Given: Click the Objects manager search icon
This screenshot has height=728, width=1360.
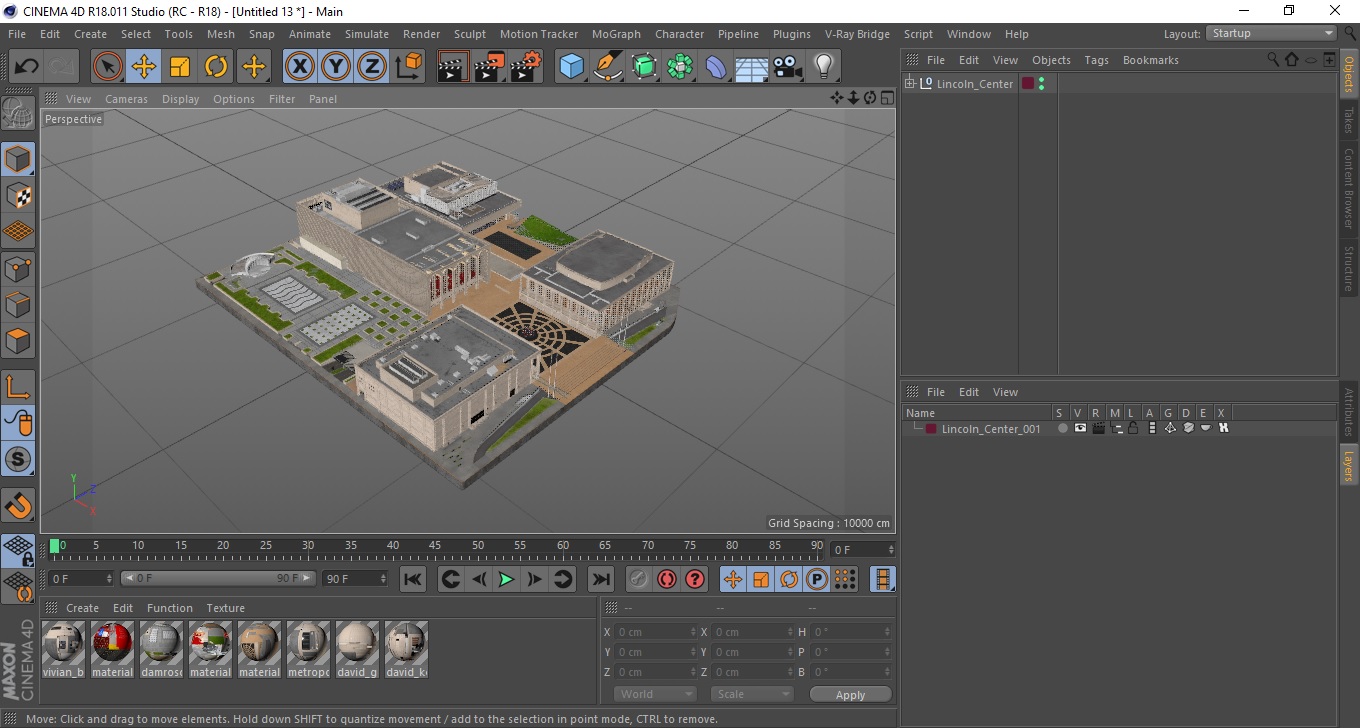Looking at the screenshot, I should [x=1273, y=60].
